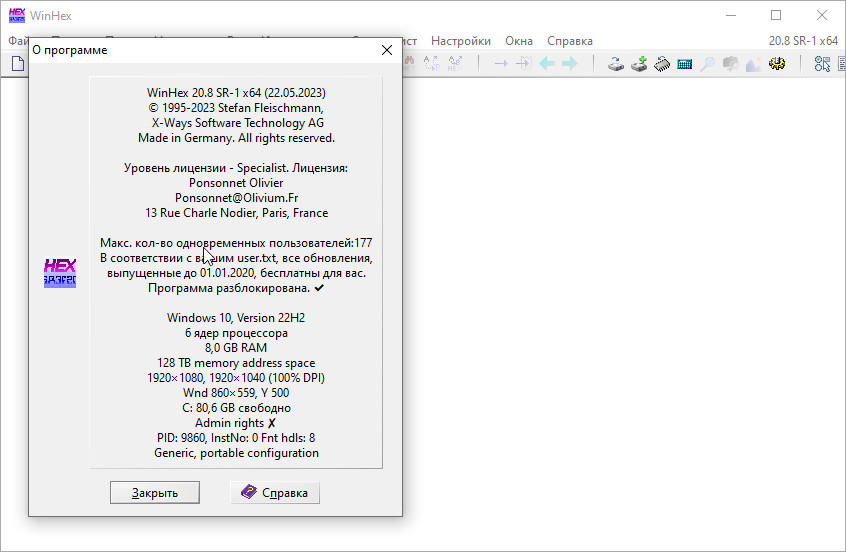Open the Файл menu
This screenshot has height=552, width=846.
18,41
